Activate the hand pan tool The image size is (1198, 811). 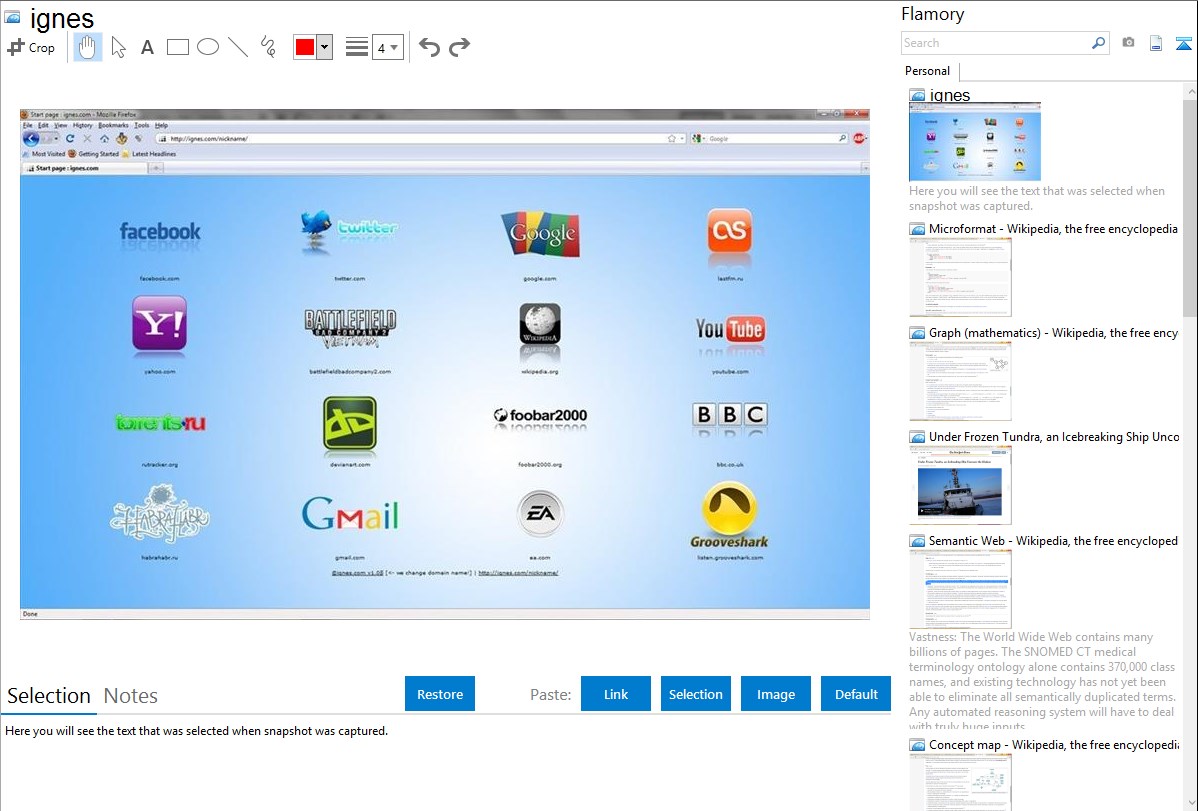coord(87,47)
